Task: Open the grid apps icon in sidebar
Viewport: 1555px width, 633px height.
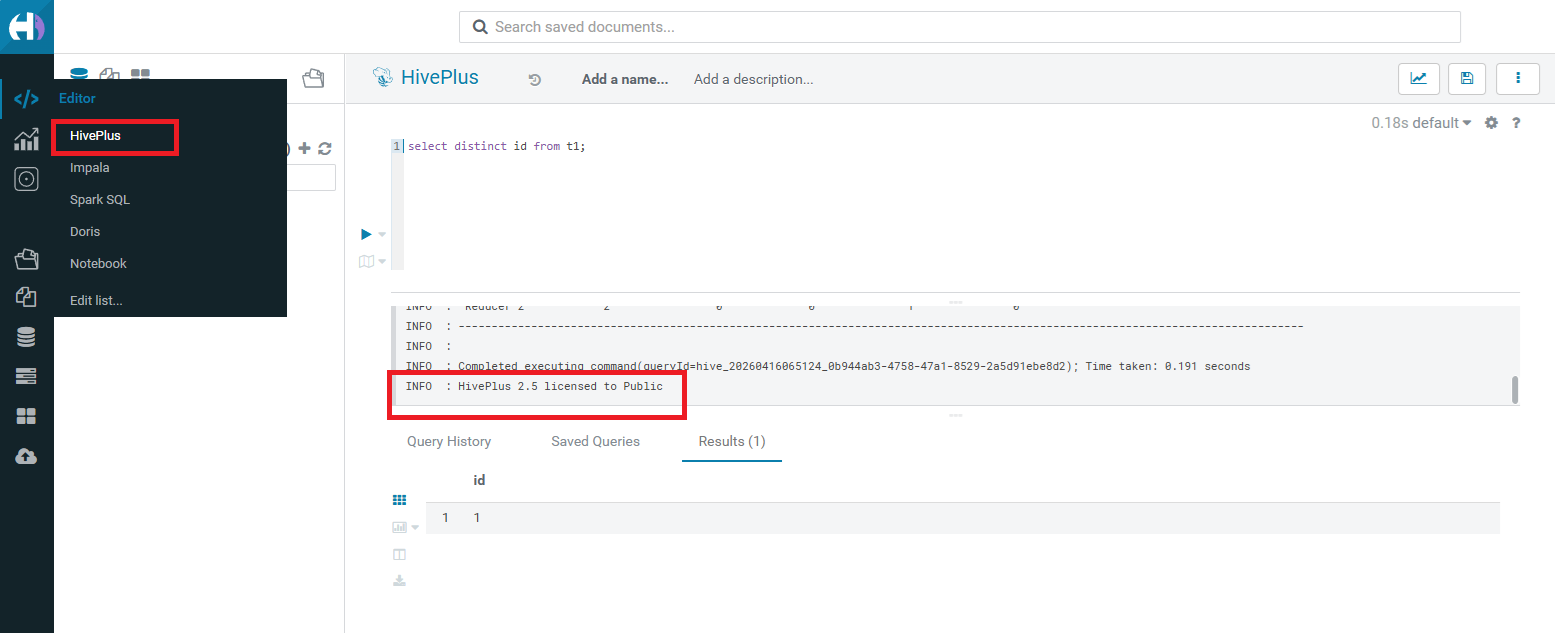Action: pyautogui.click(x=26, y=416)
